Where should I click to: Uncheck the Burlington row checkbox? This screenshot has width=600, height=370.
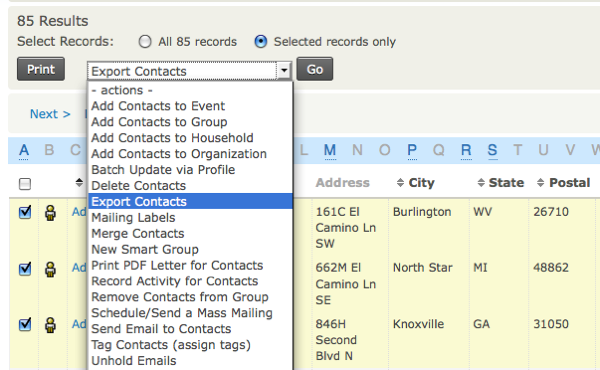25,212
